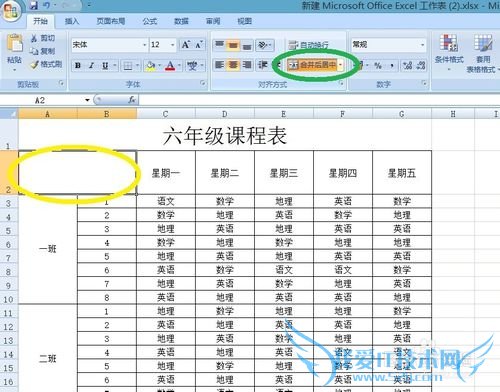Select the 六年级课程表 title cell

click(x=225, y=135)
